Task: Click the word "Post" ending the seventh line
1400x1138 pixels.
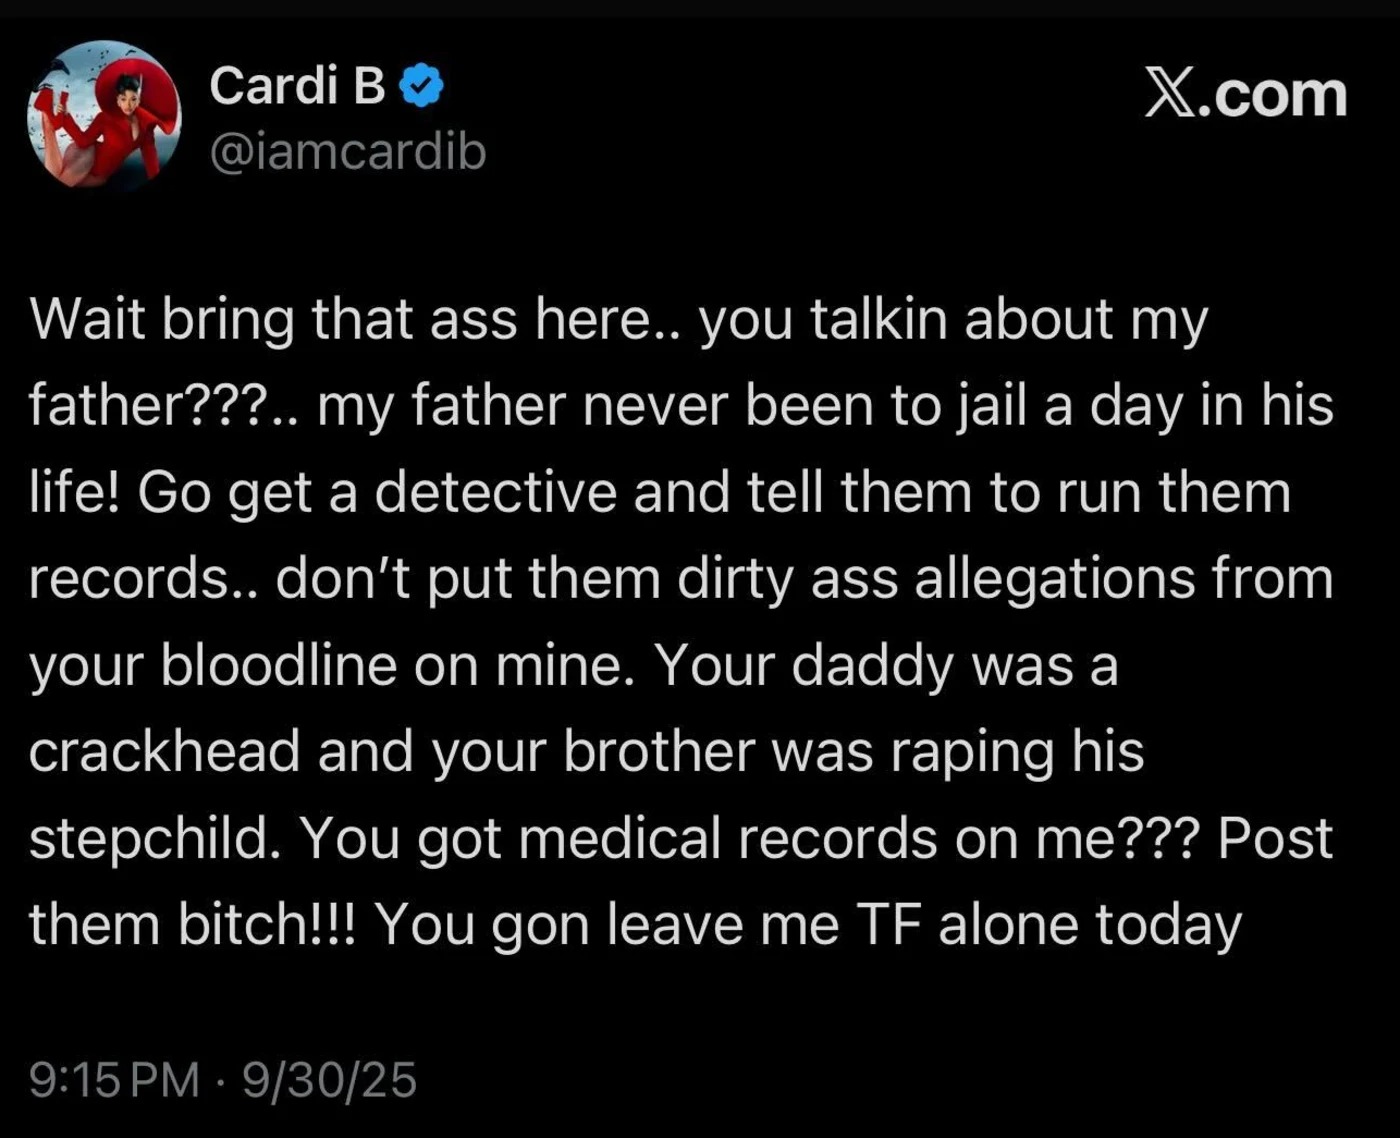Action: tap(1275, 838)
